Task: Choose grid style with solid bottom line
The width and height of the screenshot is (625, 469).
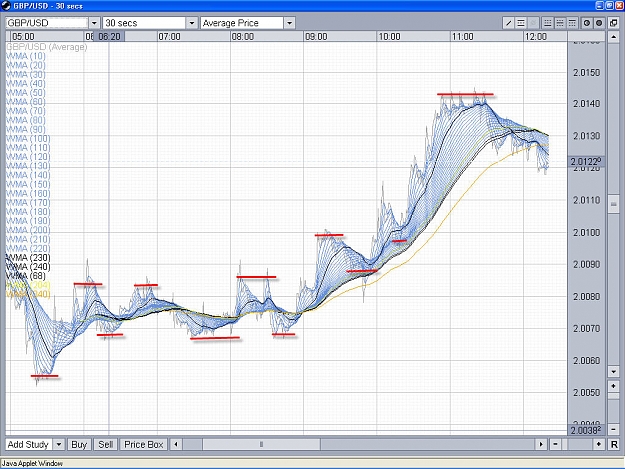Action: click(548, 23)
